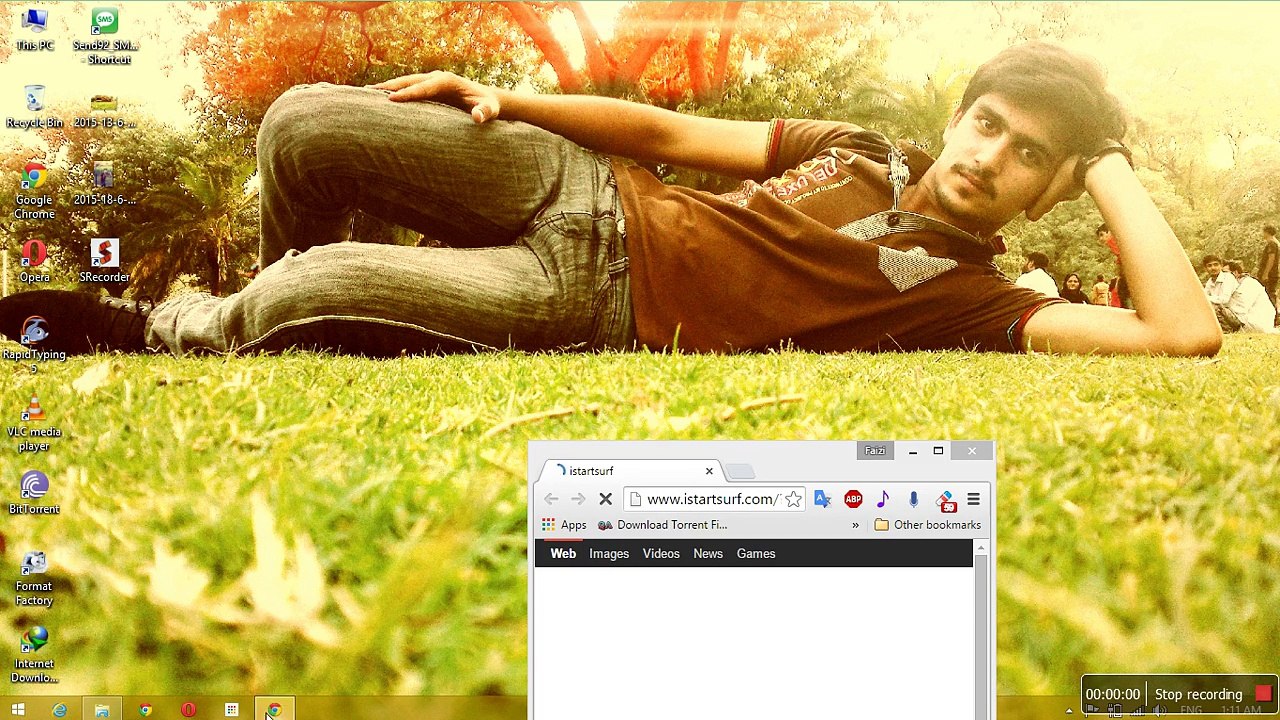1280x720 pixels.
Task: Switch to the Videos tab
Action: 661,553
